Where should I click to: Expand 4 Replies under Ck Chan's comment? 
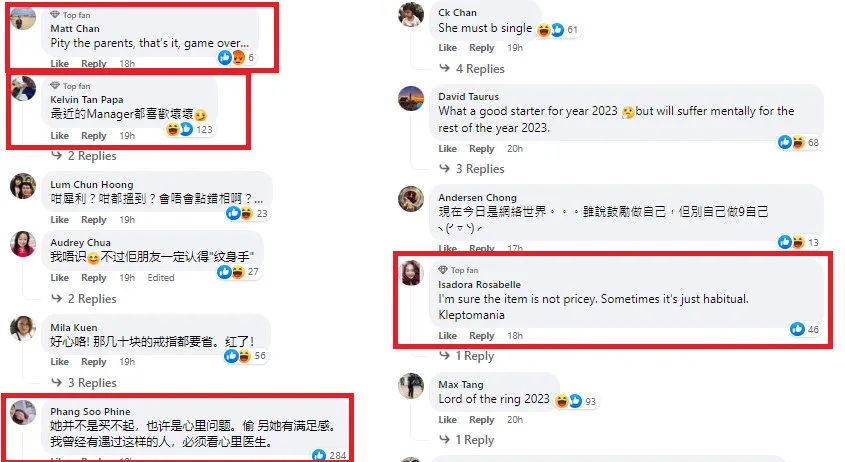(472, 69)
